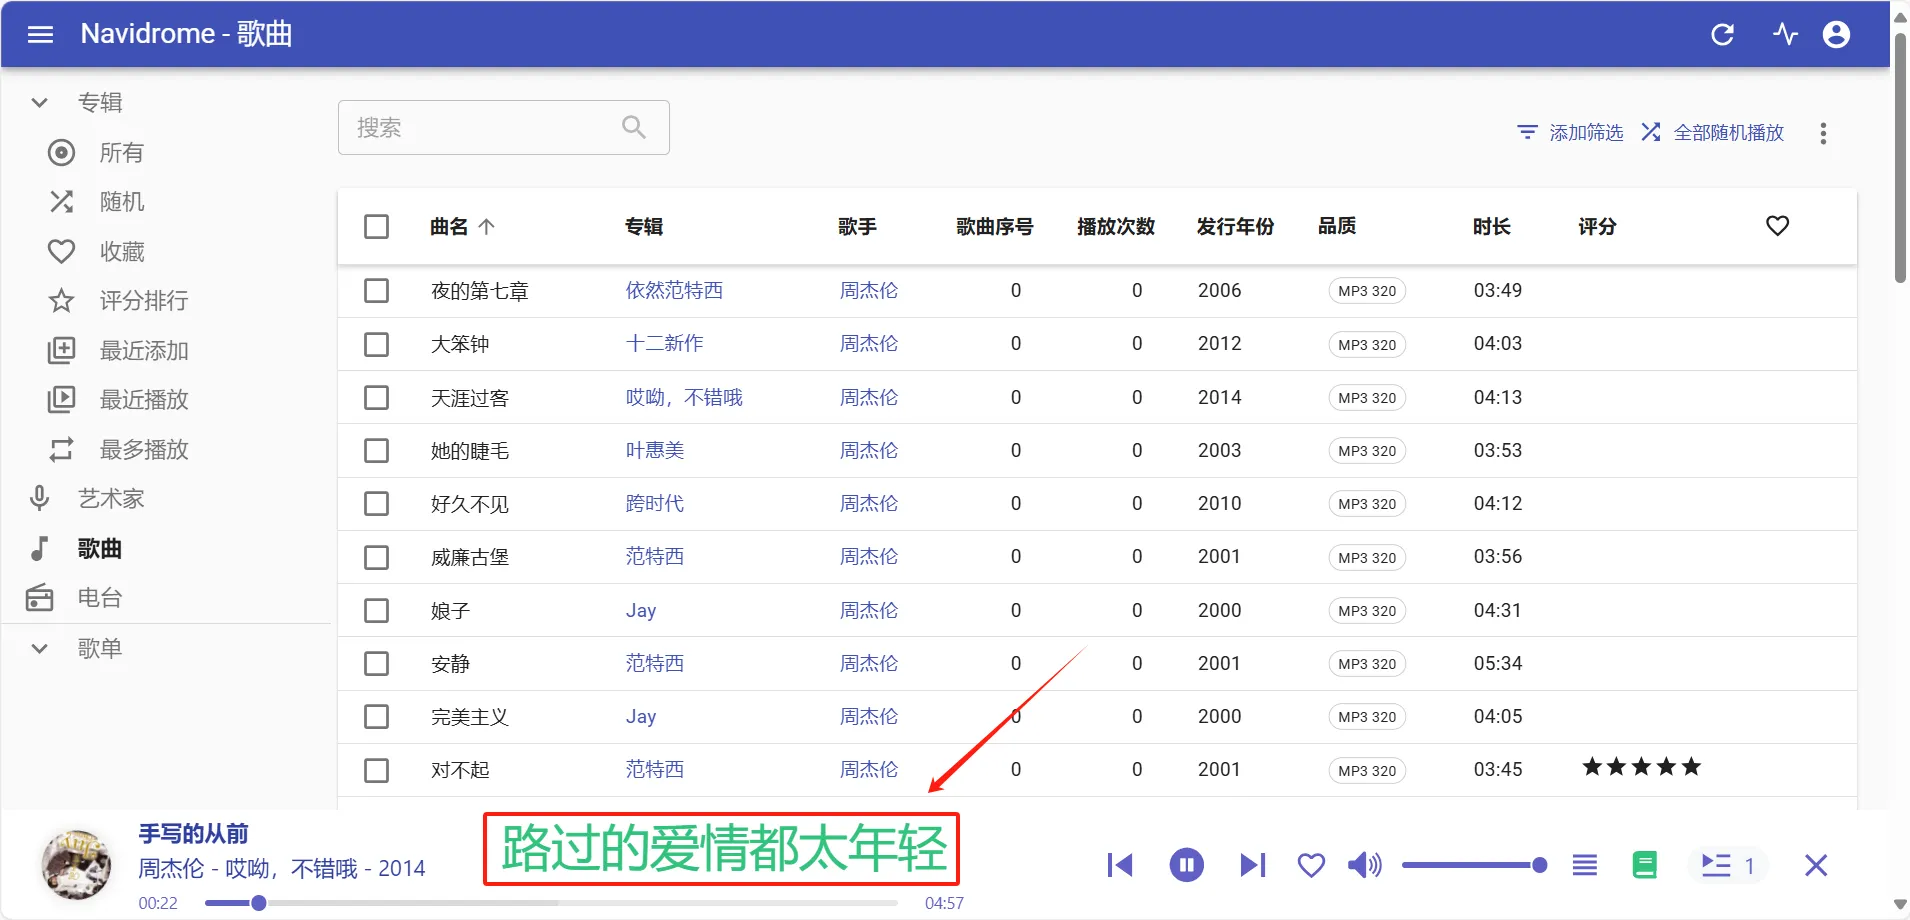
Task: Check the box for 娘子
Action: 376,611
